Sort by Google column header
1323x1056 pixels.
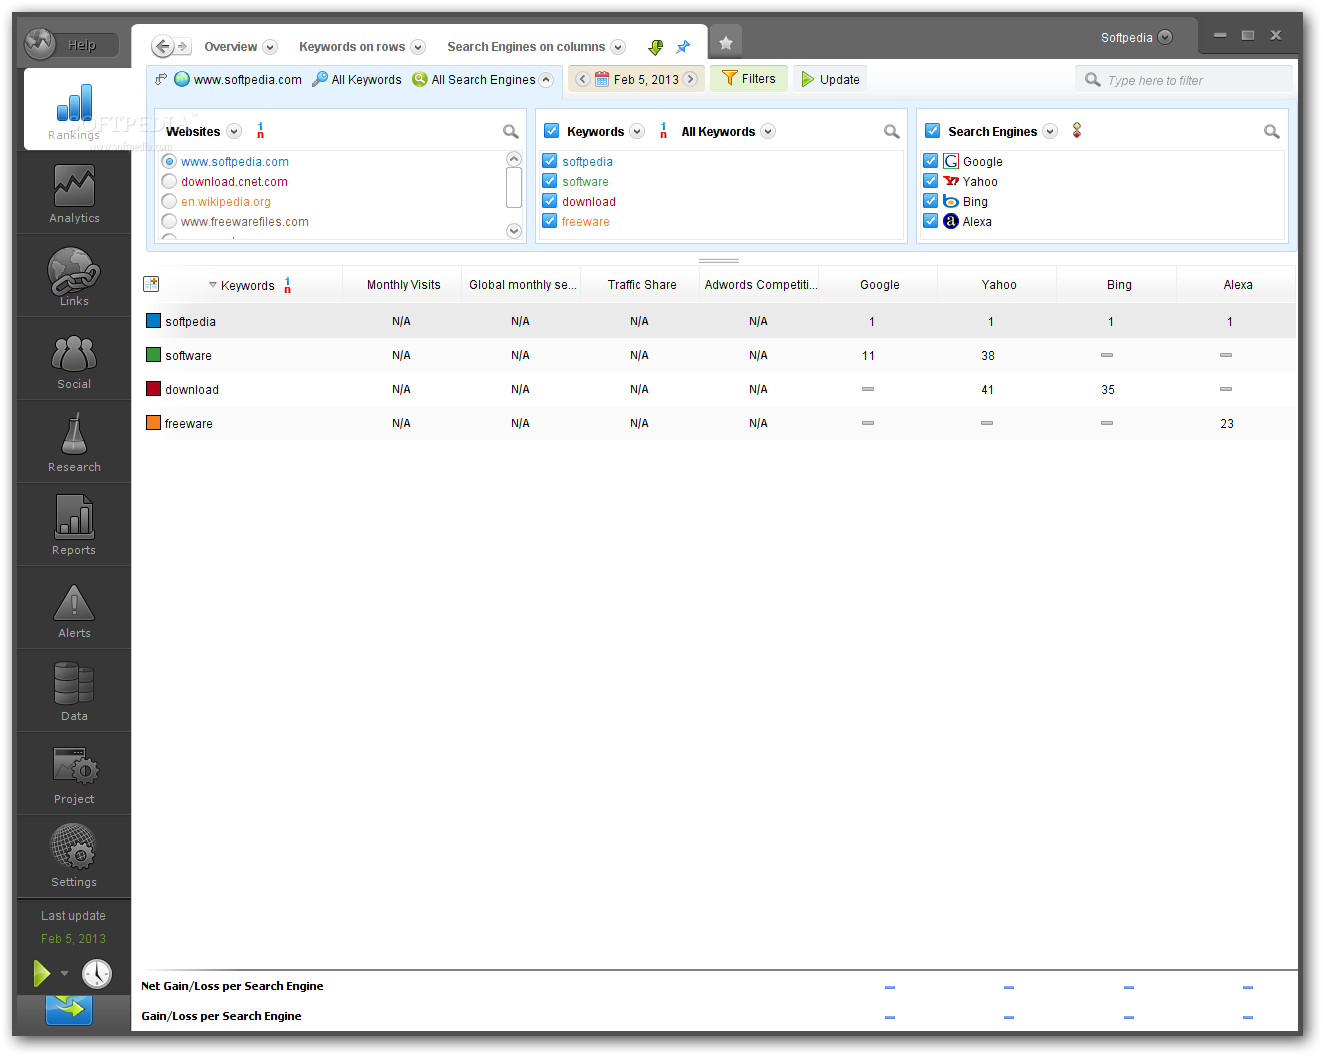click(x=879, y=285)
